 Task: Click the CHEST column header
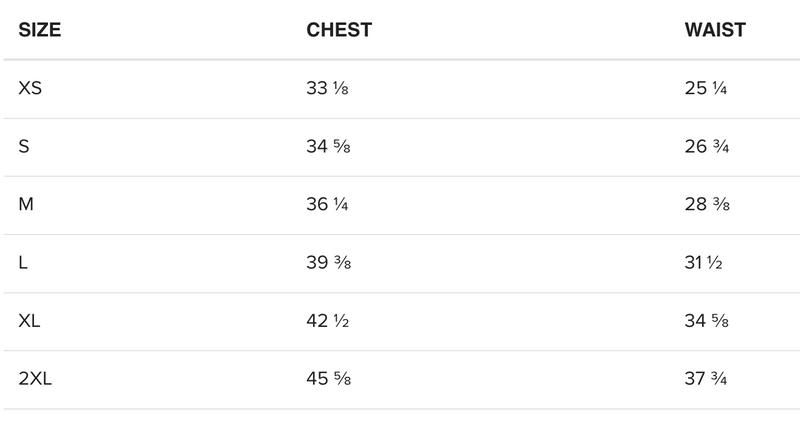point(339,30)
